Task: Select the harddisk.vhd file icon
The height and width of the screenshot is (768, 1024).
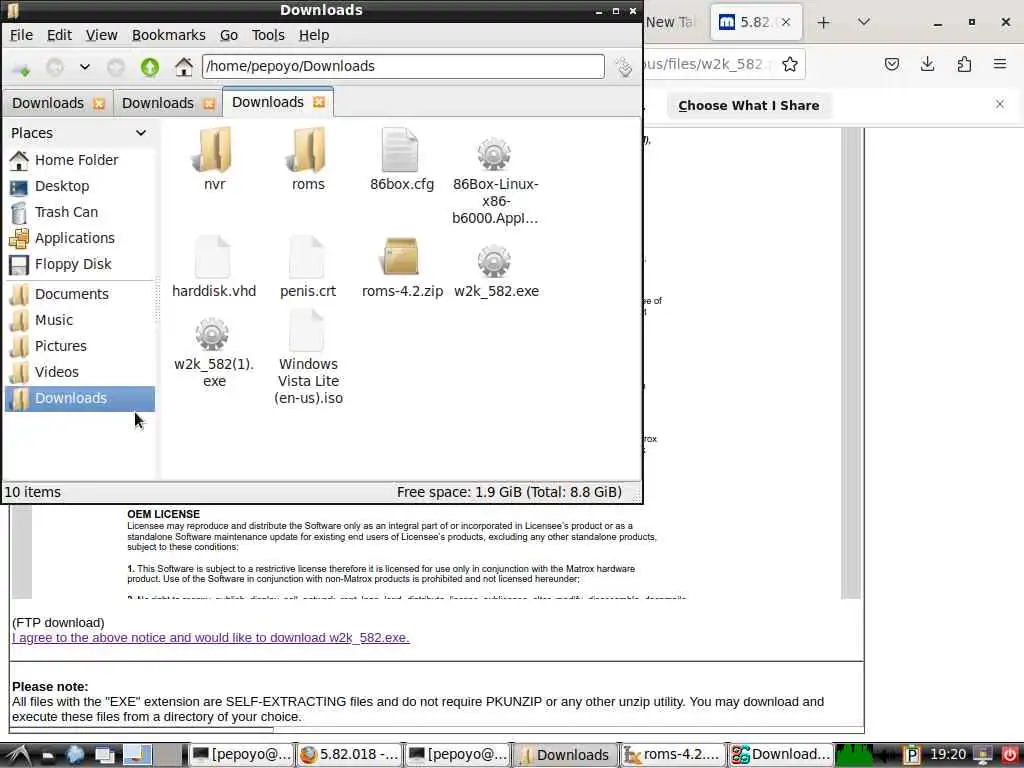Action: click(x=213, y=257)
